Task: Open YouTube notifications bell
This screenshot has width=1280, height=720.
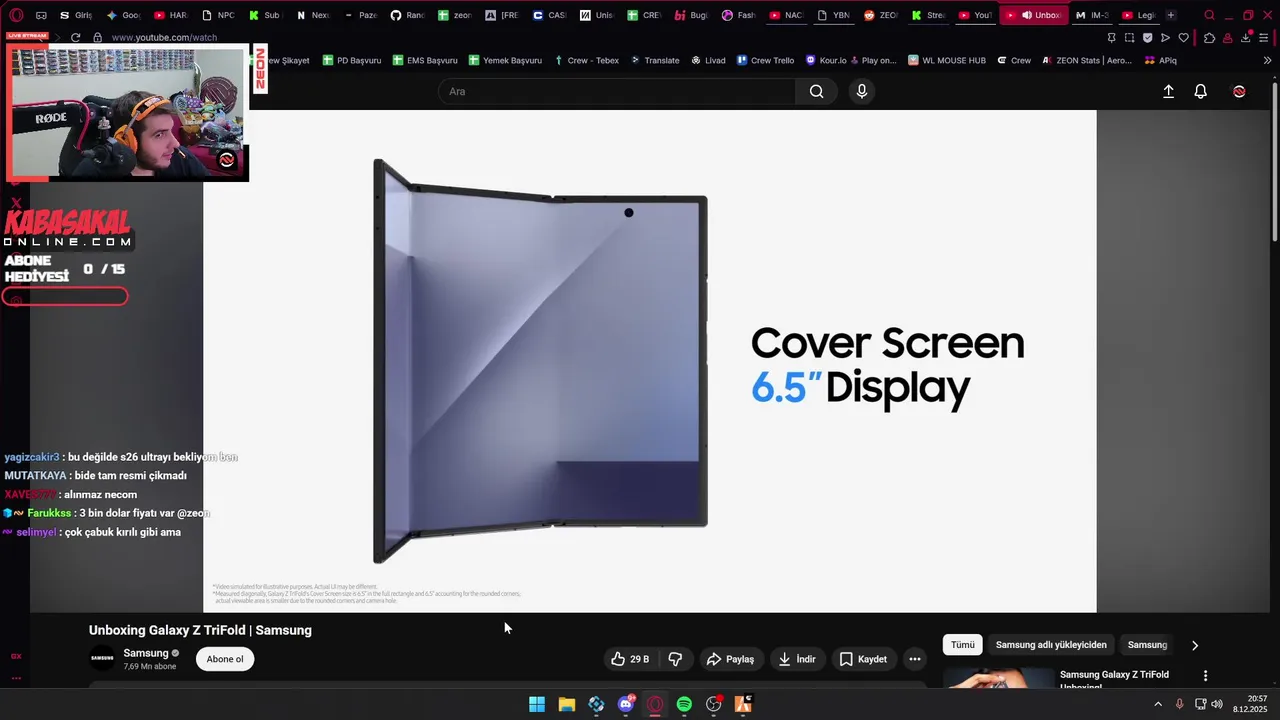Action: tap(1201, 91)
